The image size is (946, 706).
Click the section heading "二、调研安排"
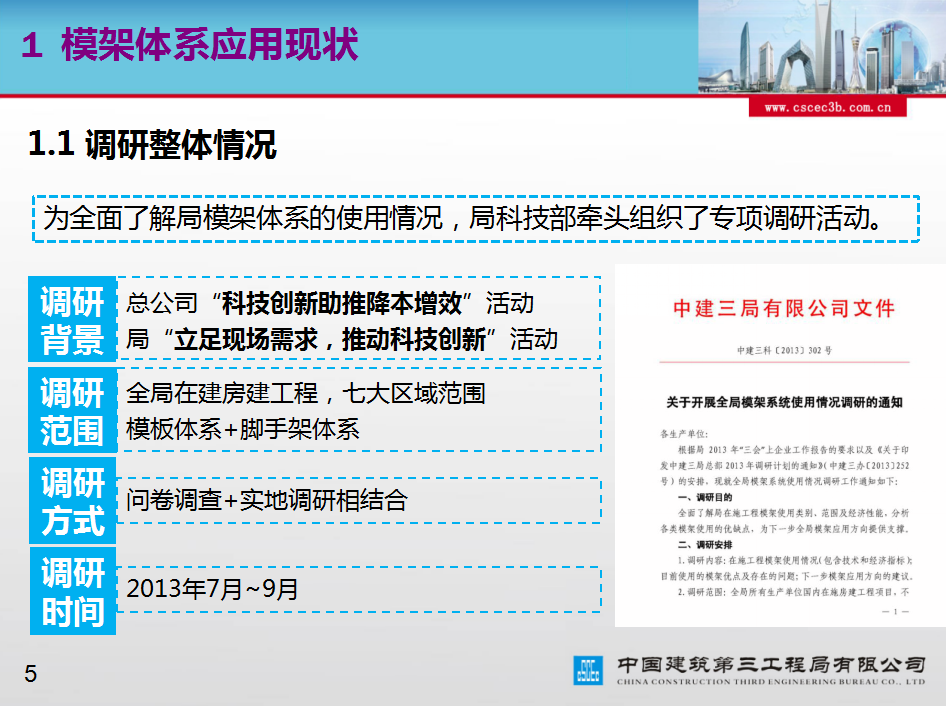pyautogui.click(x=705, y=544)
